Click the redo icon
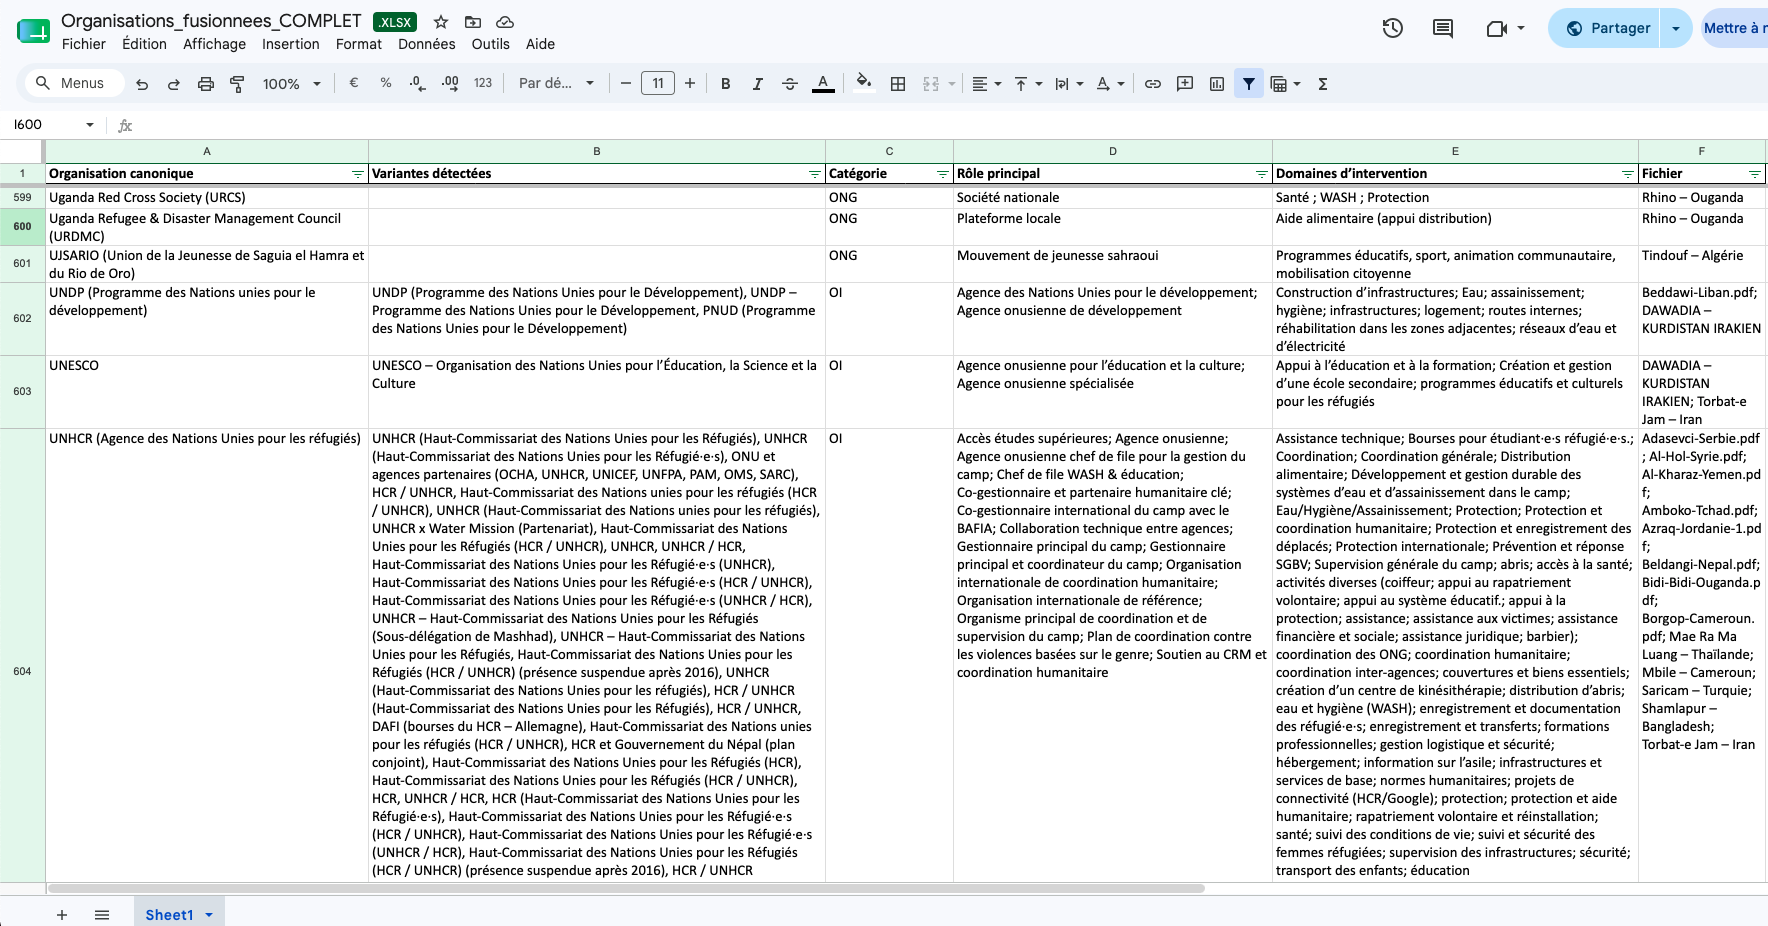The image size is (1768, 926). [x=174, y=84]
